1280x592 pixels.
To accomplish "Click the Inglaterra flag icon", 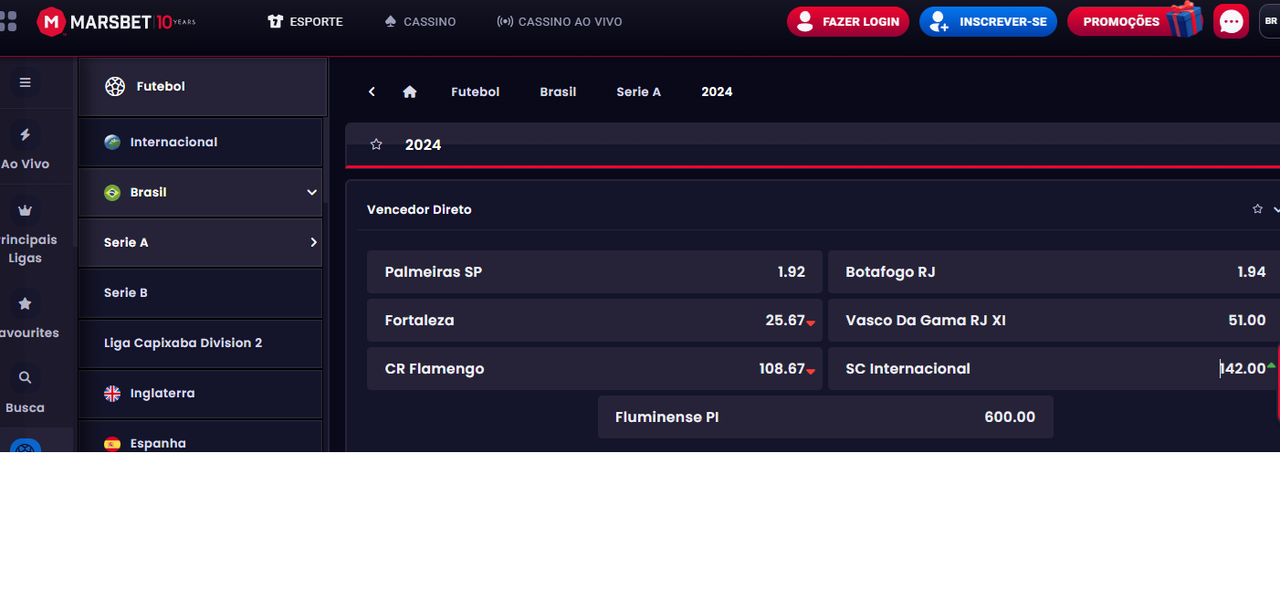I will click(x=112, y=393).
